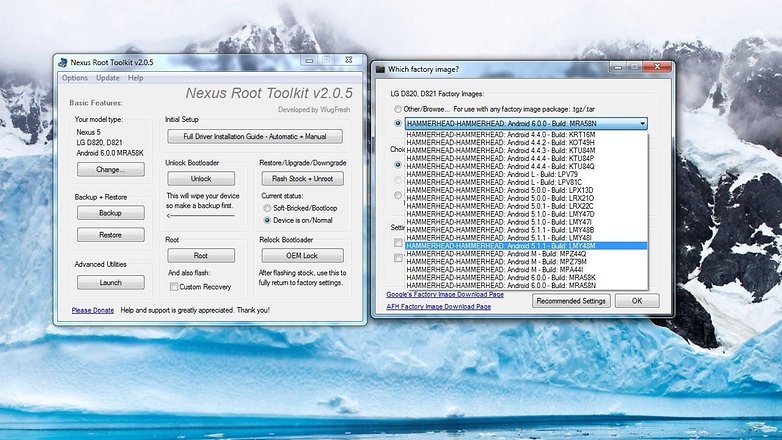Choose Android 4.4.4 Build KTU84Q
Viewport: 782px width, 440px height.
pos(526,167)
